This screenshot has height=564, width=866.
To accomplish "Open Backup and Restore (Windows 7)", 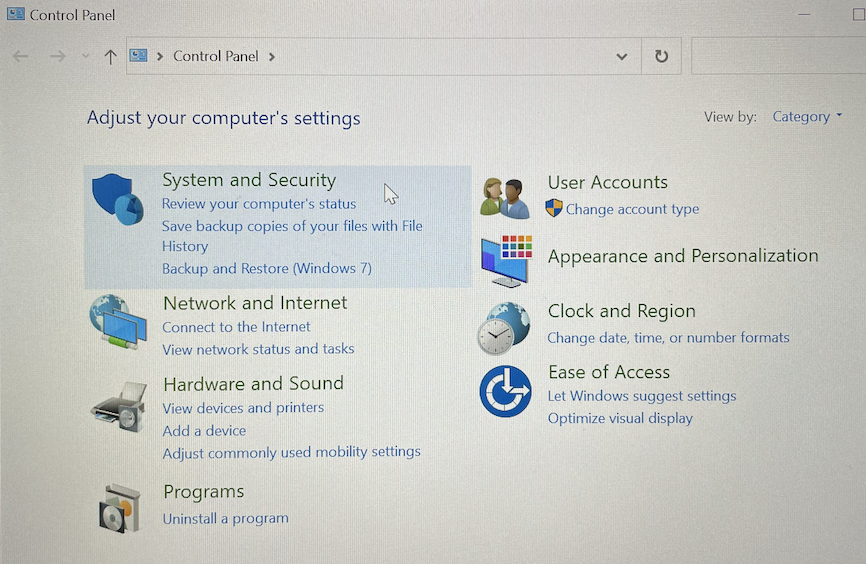I will point(267,268).
